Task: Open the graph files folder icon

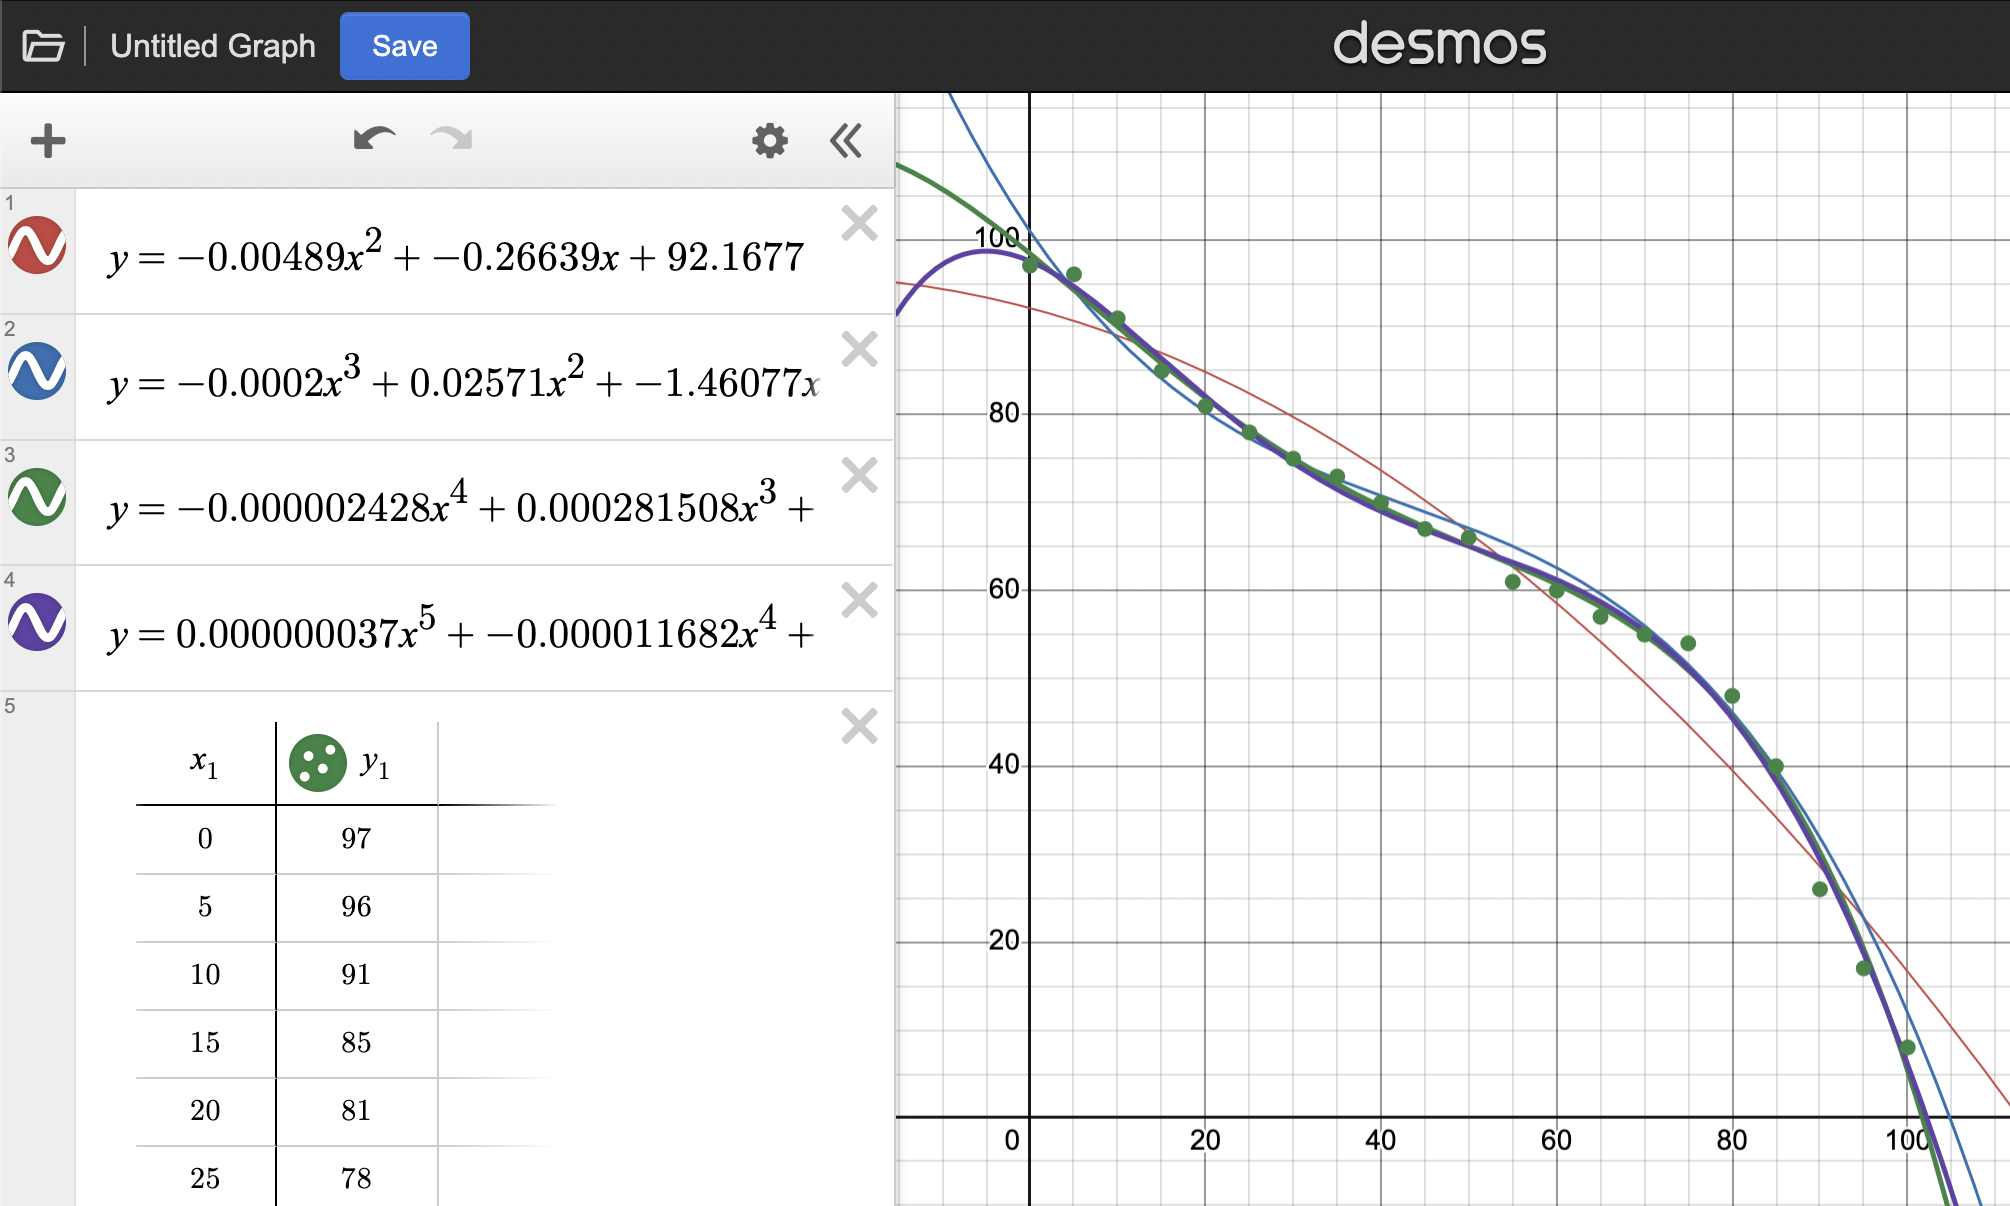Action: pyautogui.click(x=43, y=46)
